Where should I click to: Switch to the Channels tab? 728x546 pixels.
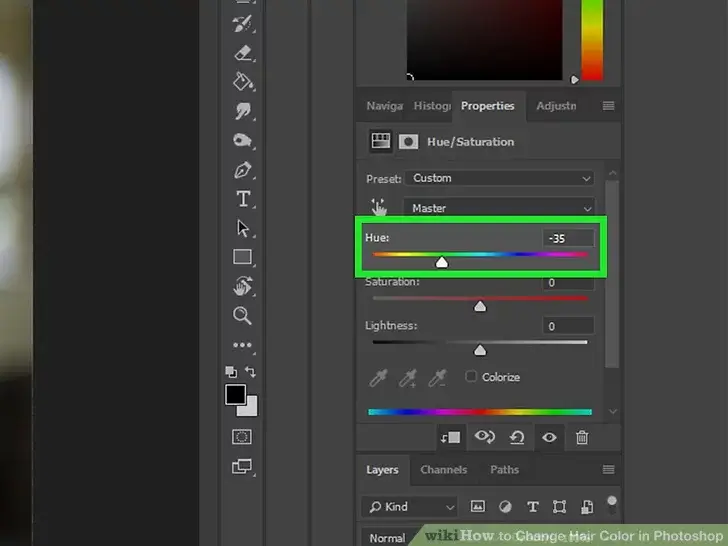[443, 470]
